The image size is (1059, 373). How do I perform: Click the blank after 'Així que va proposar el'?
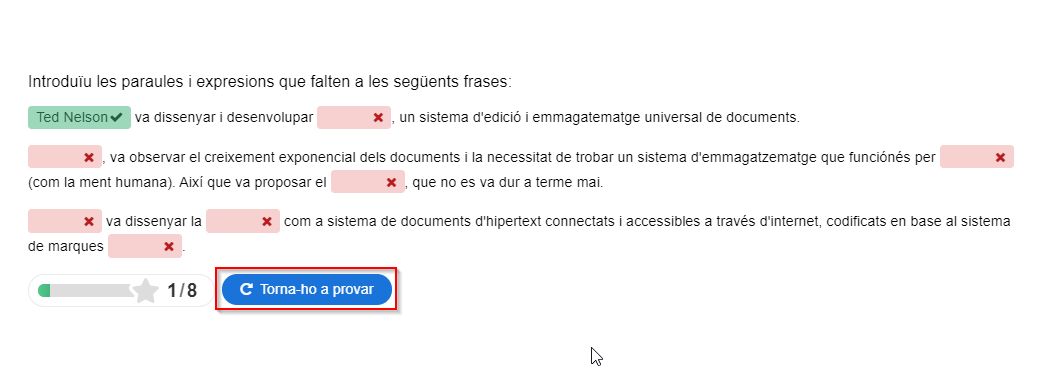367,182
